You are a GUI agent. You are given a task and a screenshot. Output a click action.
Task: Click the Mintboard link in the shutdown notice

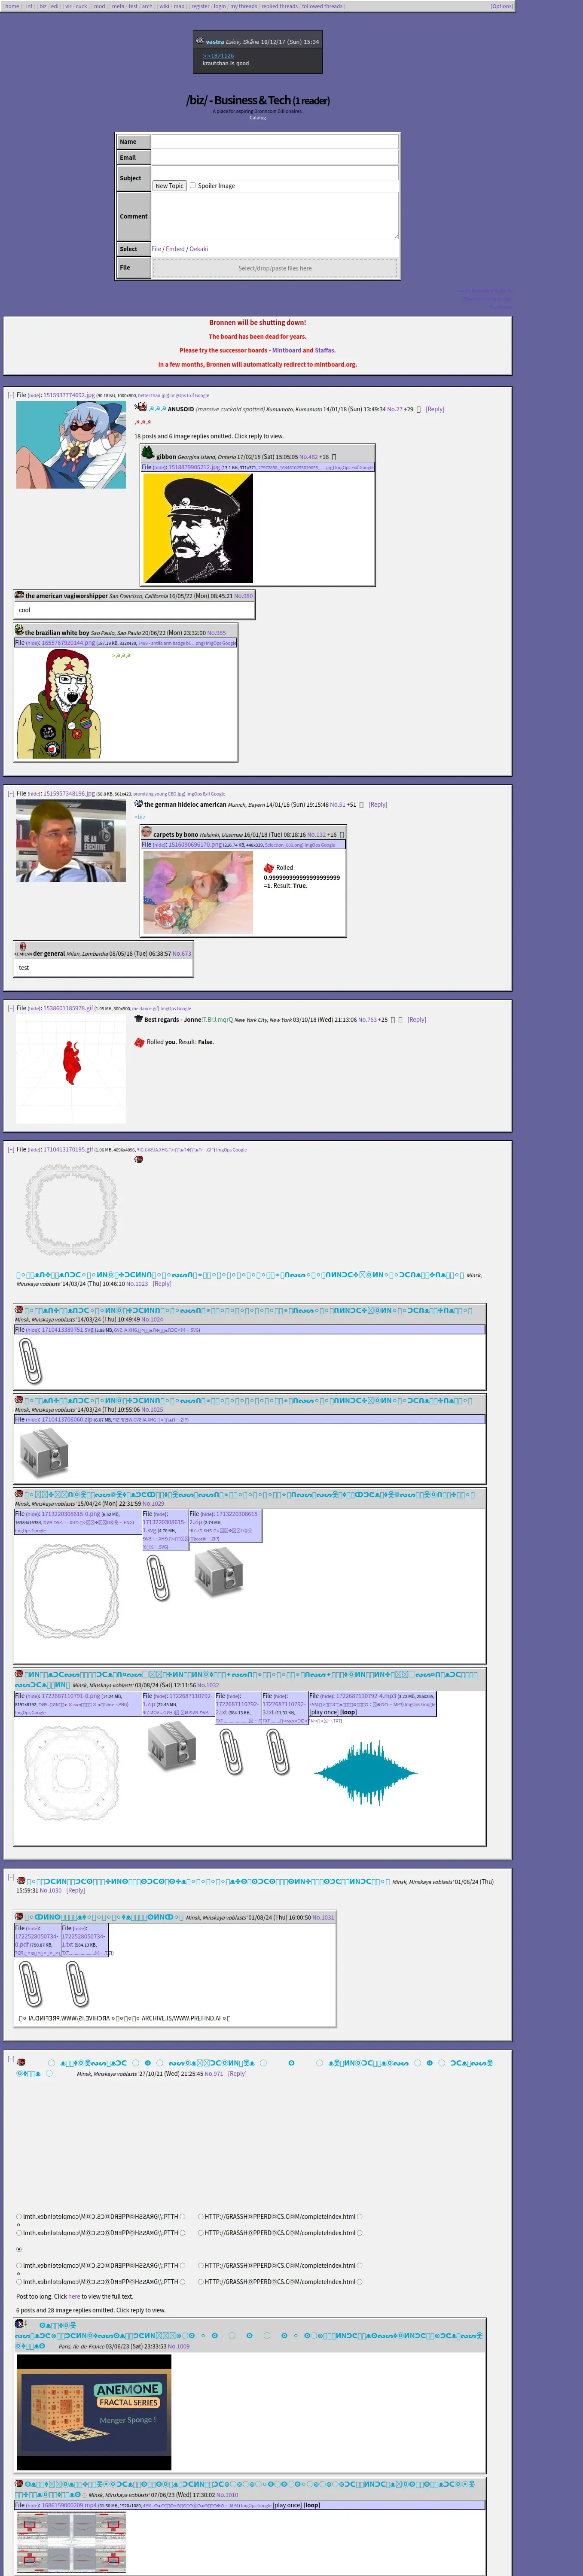point(286,350)
